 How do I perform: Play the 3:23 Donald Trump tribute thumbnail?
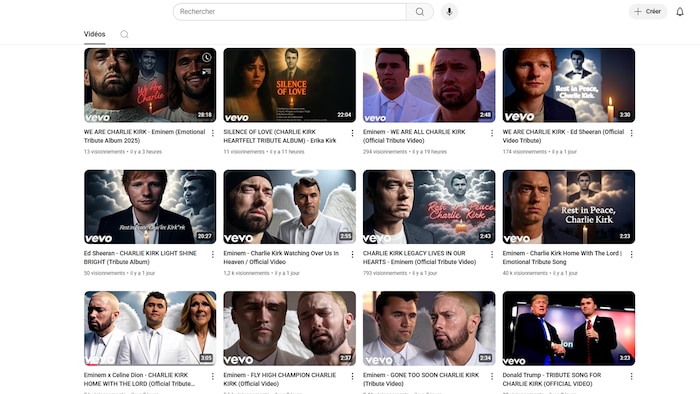point(569,328)
